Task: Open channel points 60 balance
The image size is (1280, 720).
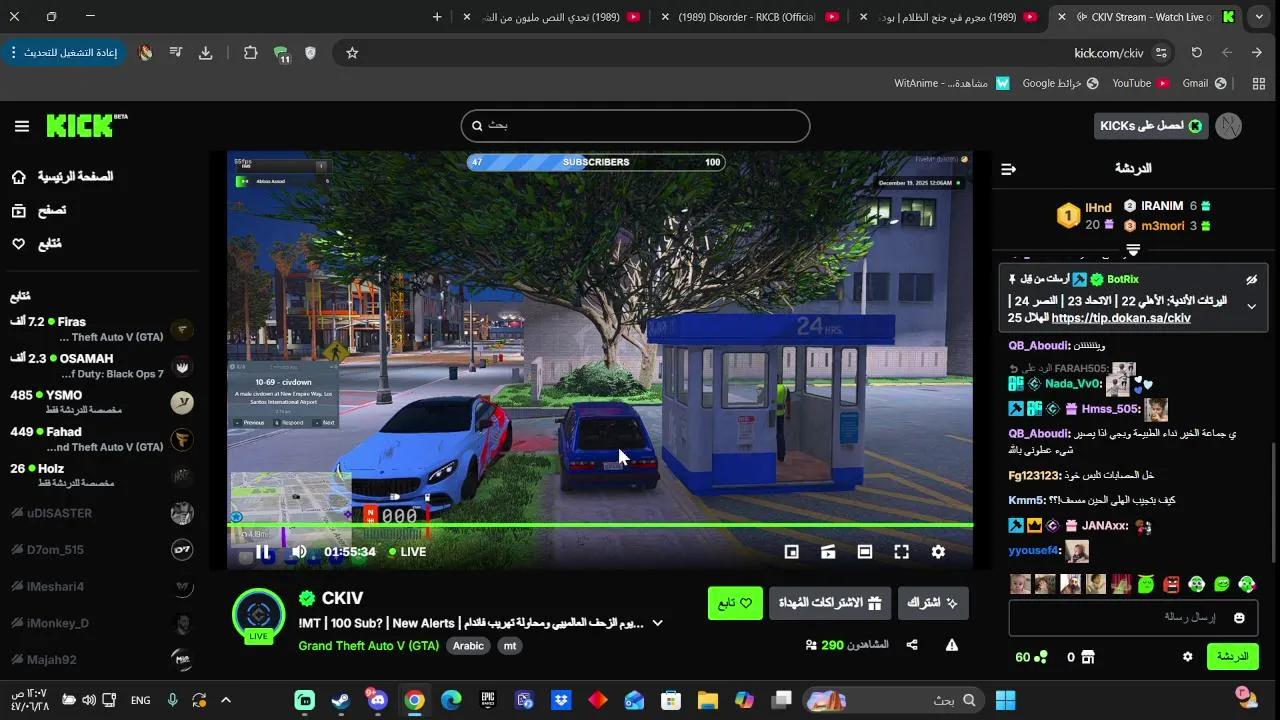Action: (x=1031, y=657)
